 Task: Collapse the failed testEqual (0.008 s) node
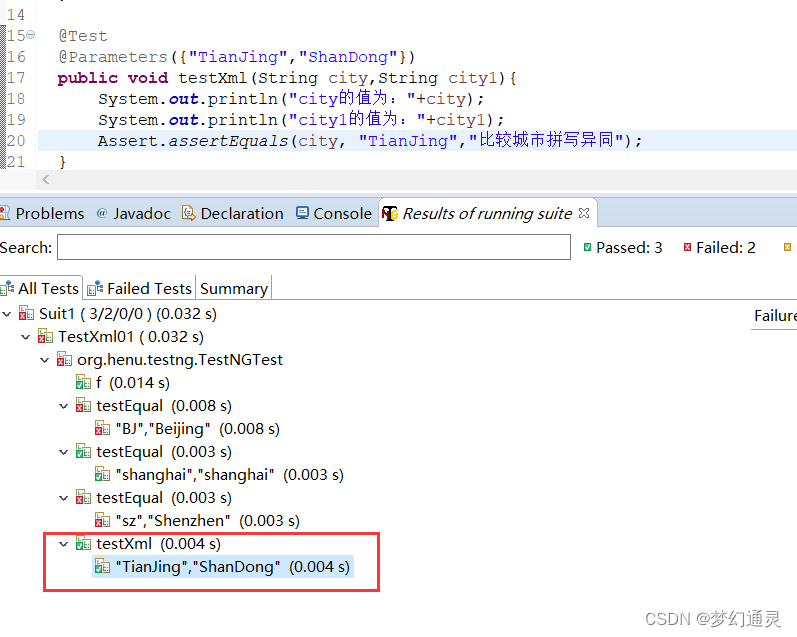(x=64, y=406)
